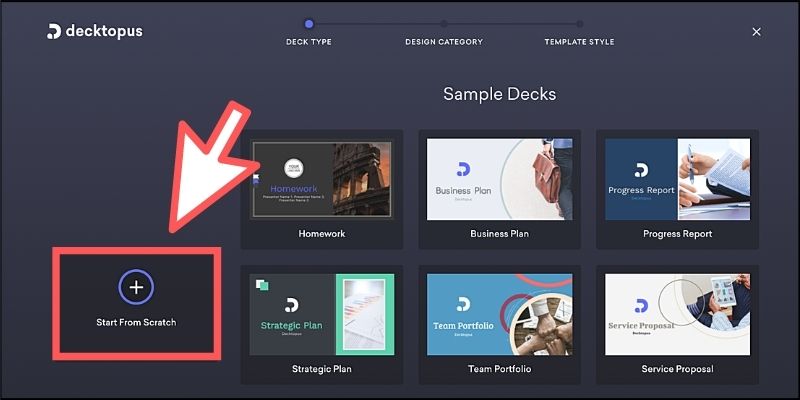Viewport: 800px width, 400px height.
Task: Click the Team Portfolio caption text
Action: (499, 368)
